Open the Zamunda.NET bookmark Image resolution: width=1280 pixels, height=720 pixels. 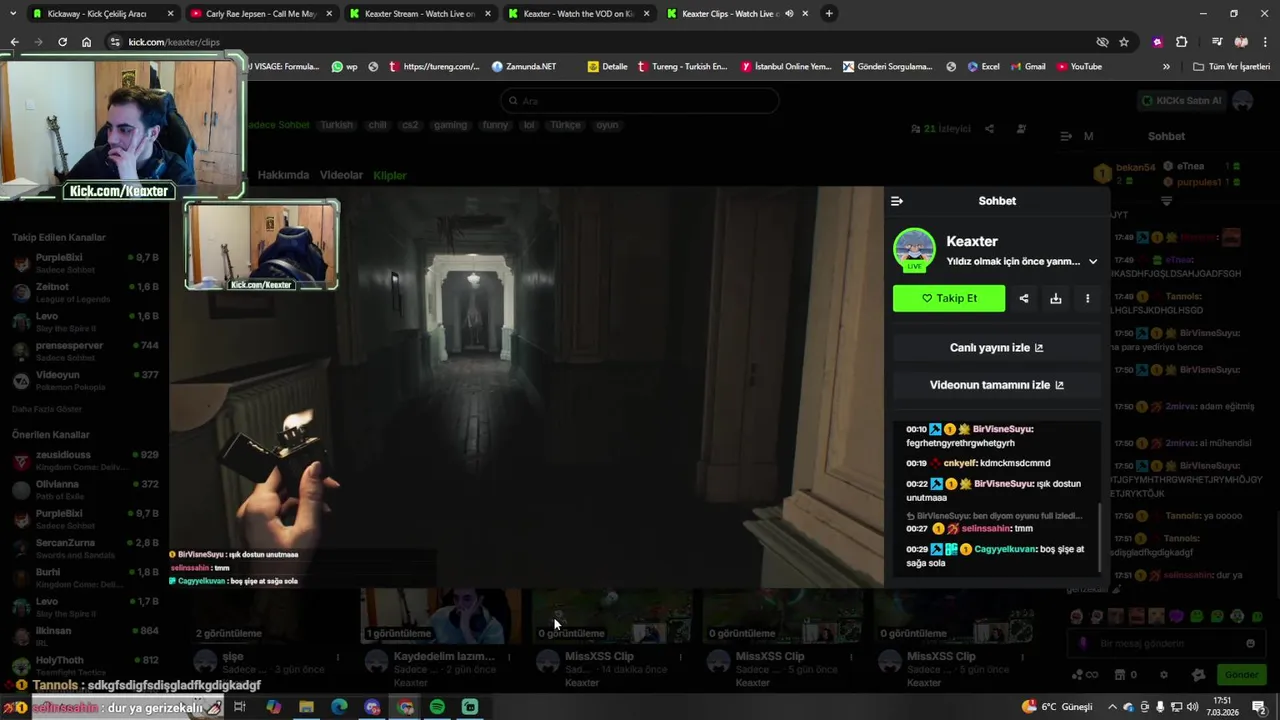pos(524,67)
